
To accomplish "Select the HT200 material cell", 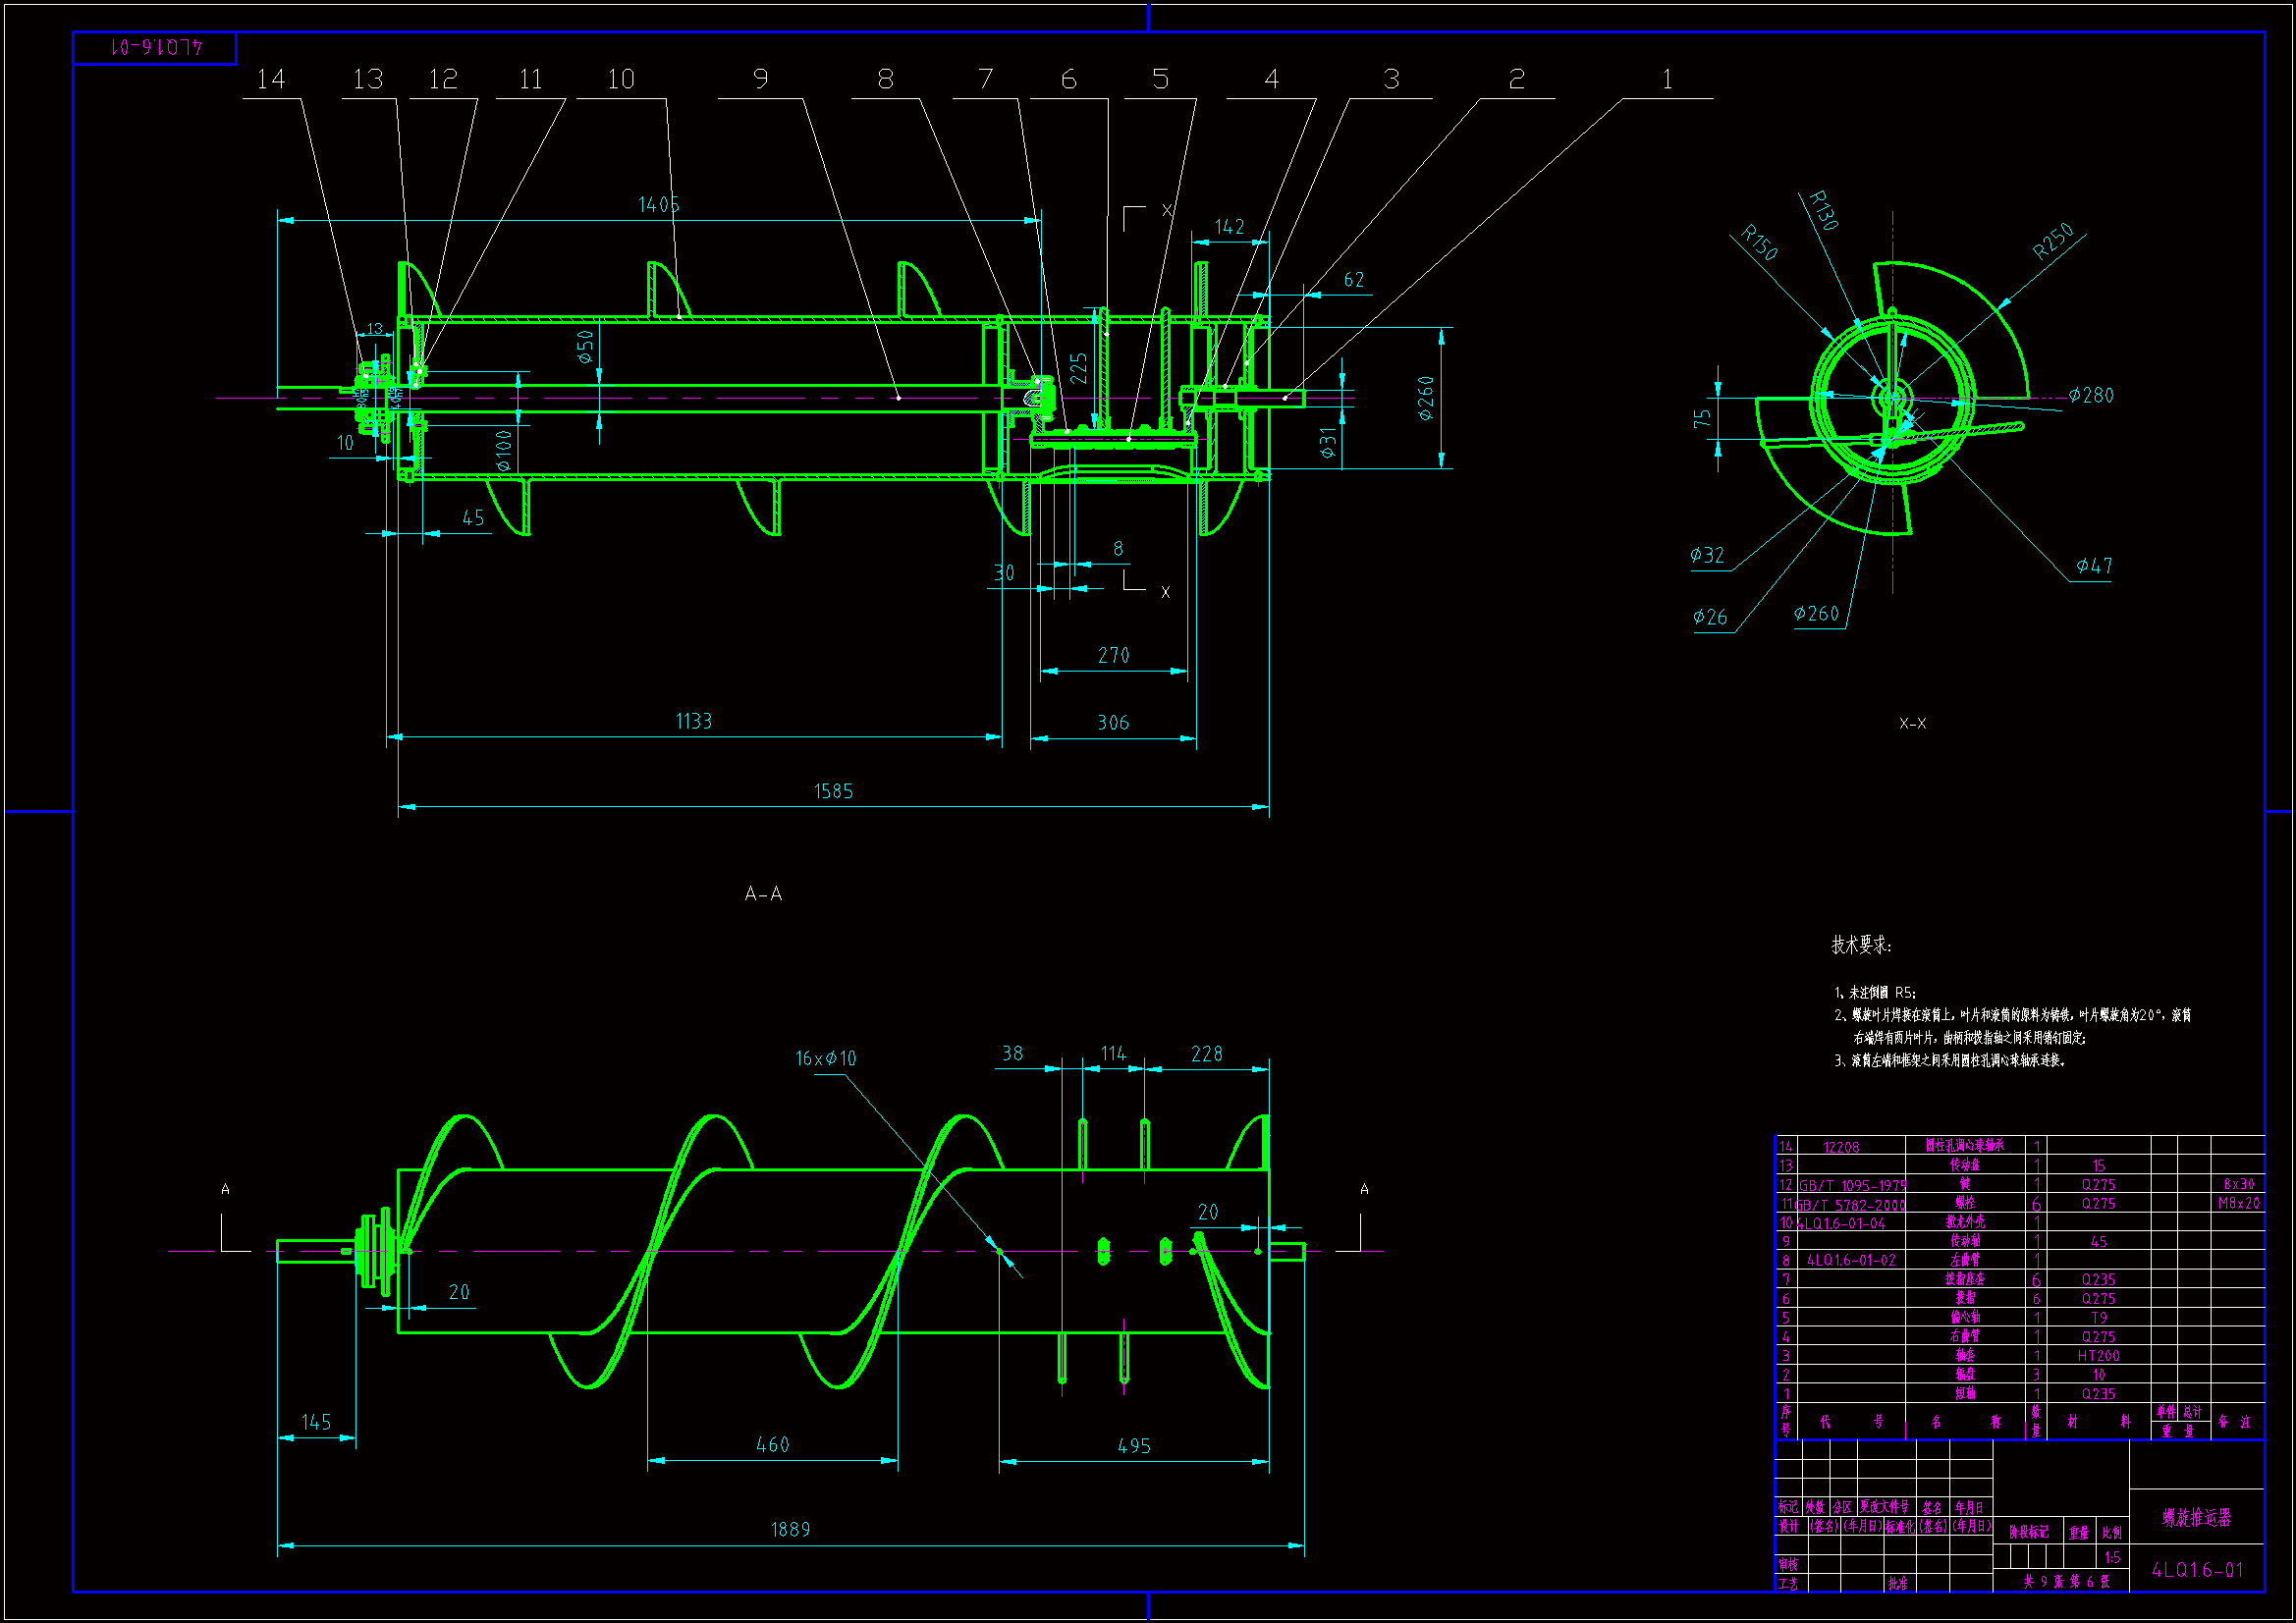I will 2098,1356.
